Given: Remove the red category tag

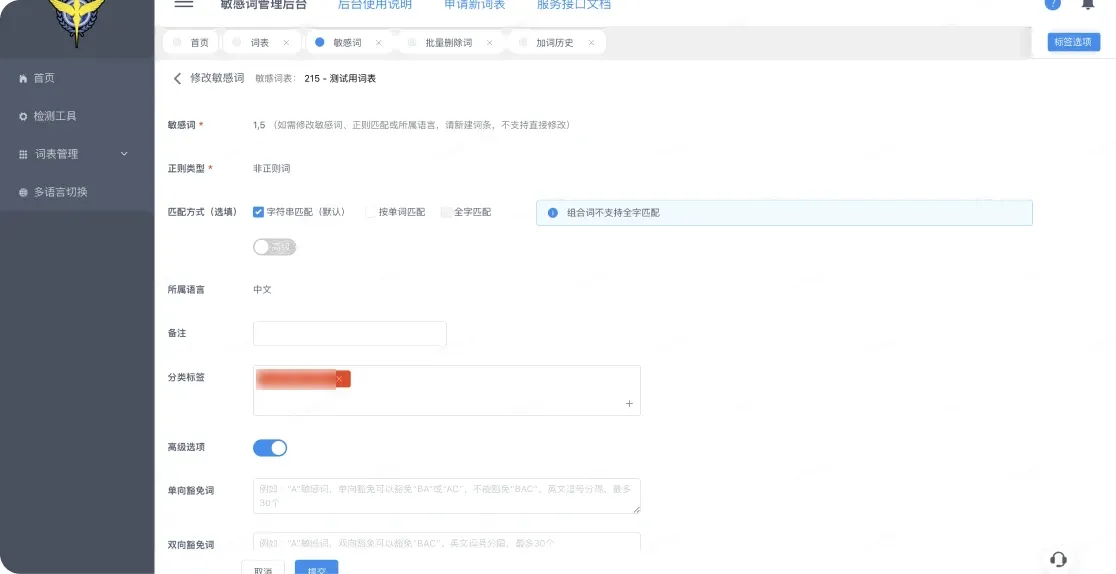Looking at the screenshot, I should [340, 380].
